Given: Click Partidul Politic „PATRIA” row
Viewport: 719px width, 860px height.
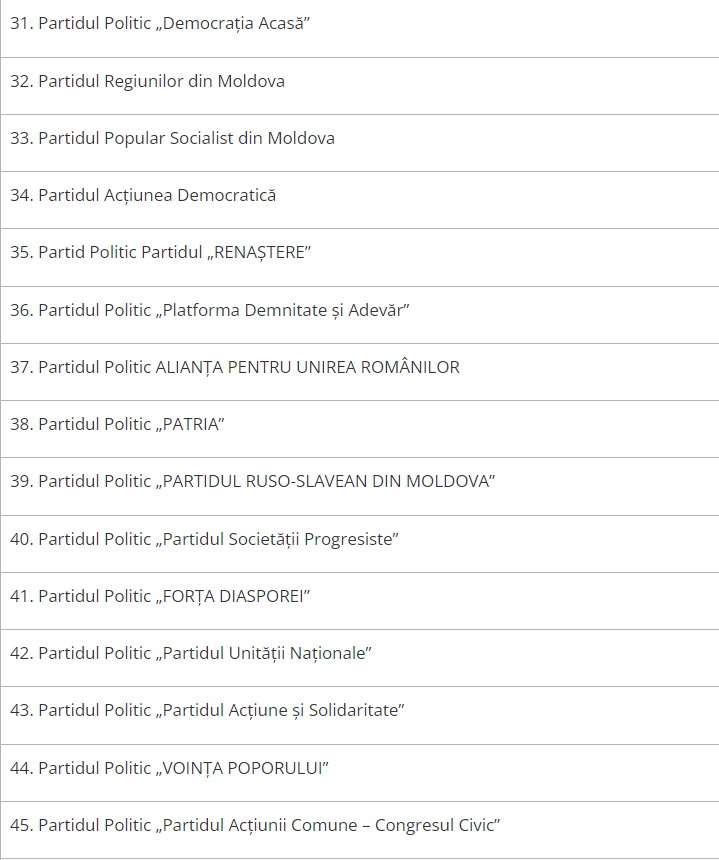Looking at the screenshot, I should [x=360, y=429].
